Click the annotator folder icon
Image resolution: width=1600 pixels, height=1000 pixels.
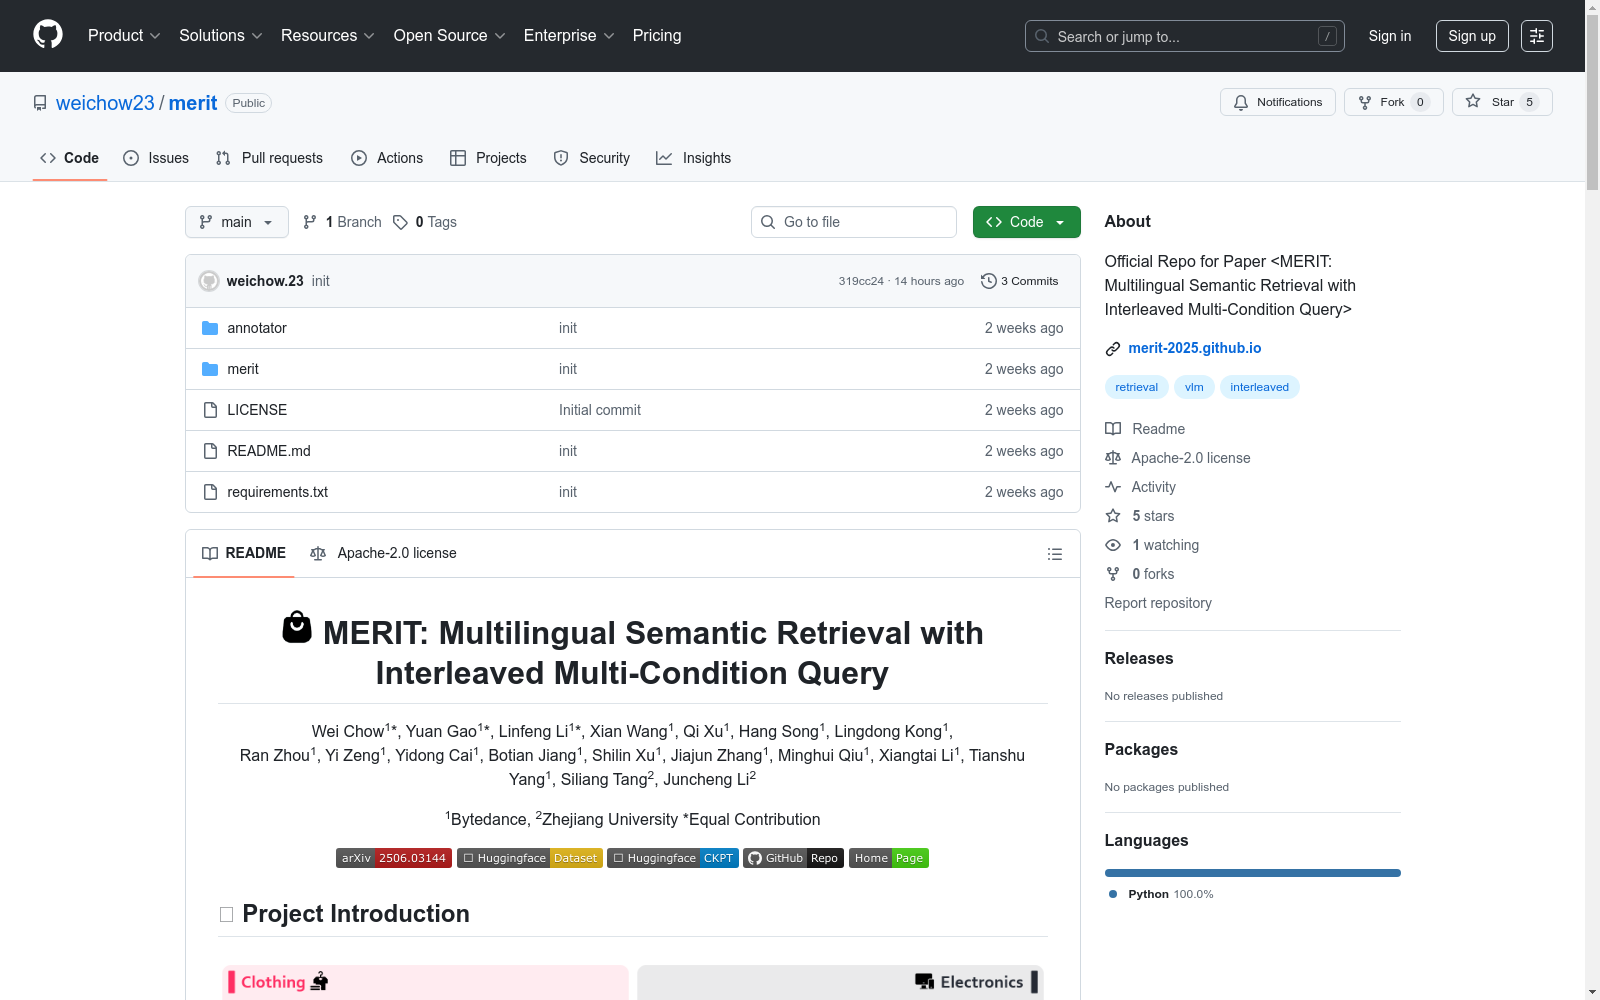(210, 328)
